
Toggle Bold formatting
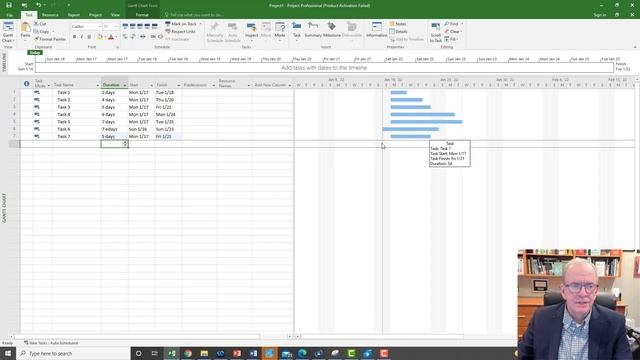tap(74, 37)
